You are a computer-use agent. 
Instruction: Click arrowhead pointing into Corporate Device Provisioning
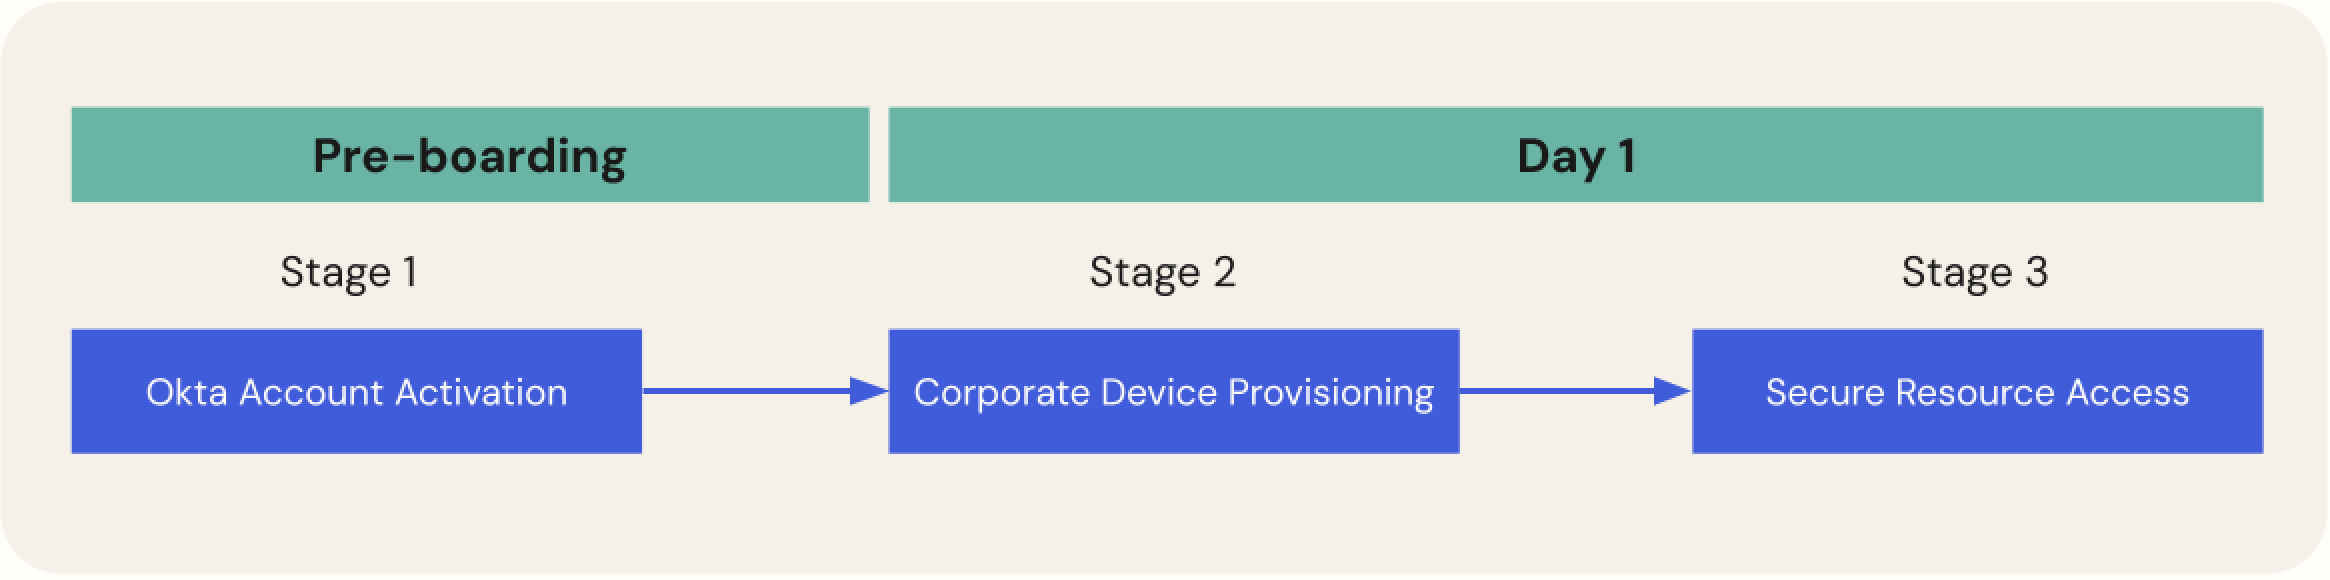869,391
